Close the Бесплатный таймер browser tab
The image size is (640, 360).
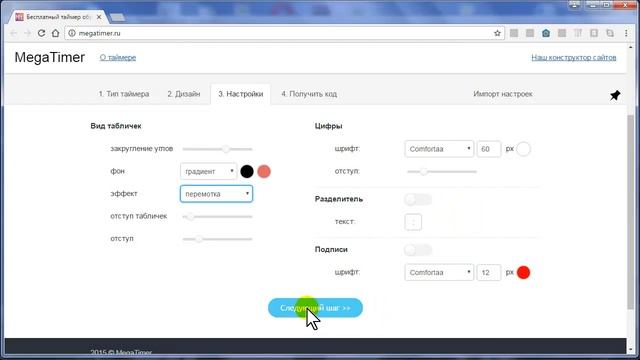coord(99,17)
